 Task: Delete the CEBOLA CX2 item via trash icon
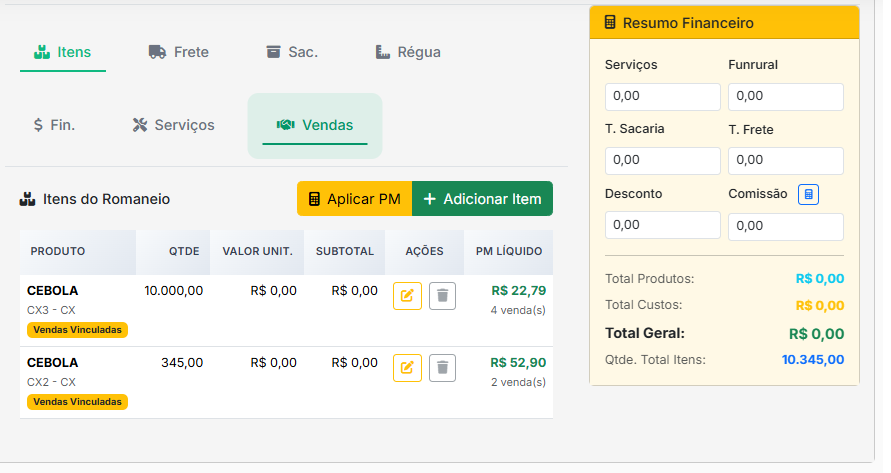[442, 368]
